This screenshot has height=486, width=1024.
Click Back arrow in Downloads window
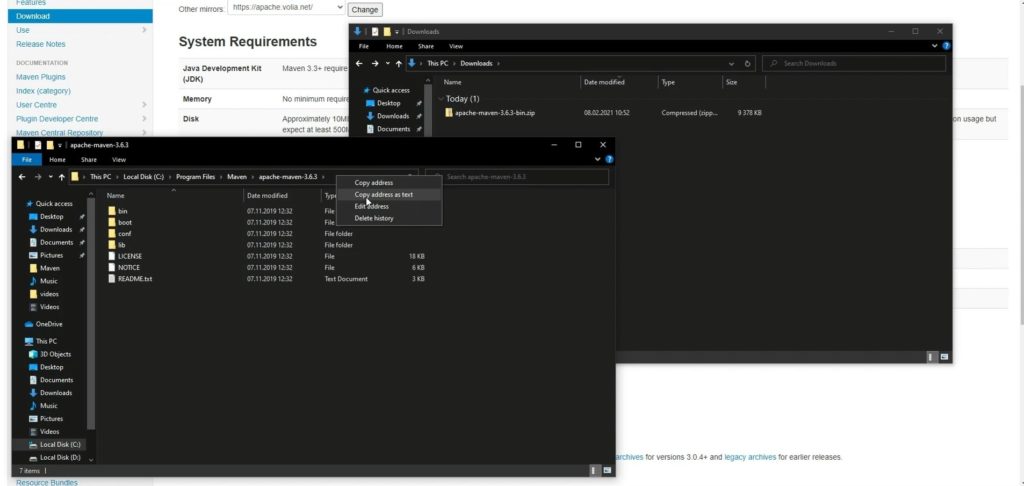click(359, 63)
